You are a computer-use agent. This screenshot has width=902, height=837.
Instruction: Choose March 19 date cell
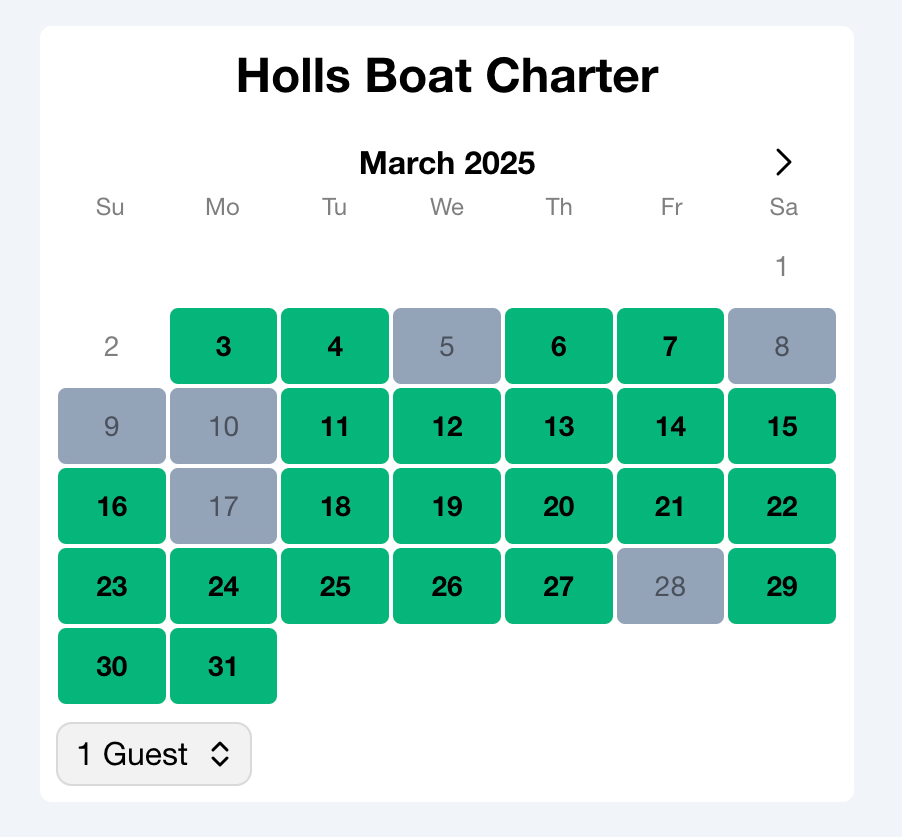447,506
